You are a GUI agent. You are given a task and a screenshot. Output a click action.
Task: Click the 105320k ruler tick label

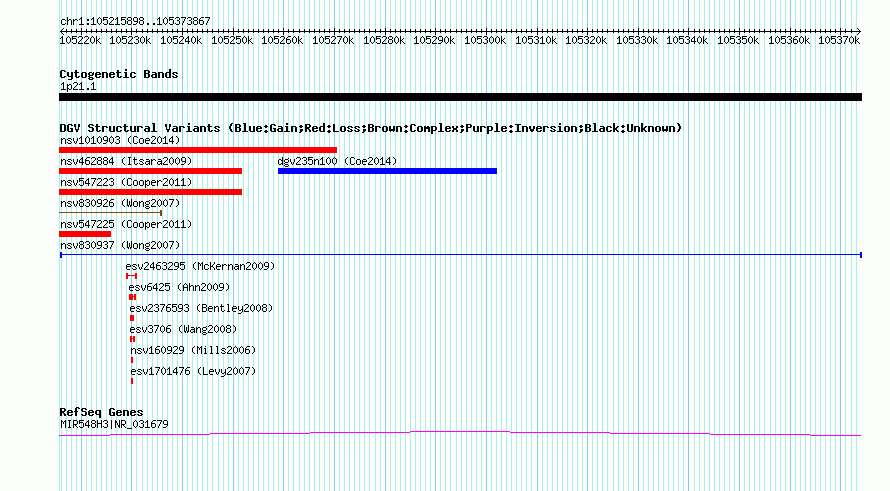[586, 40]
